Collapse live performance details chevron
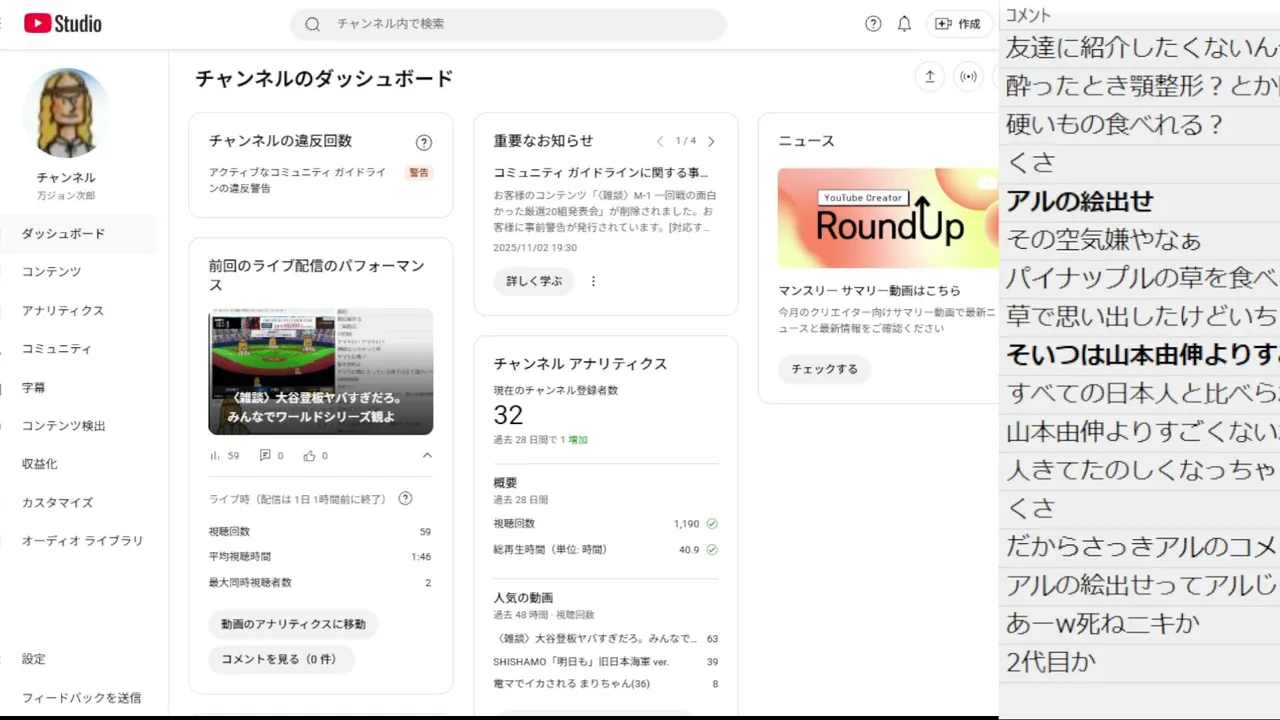1280x720 pixels. point(427,455)
